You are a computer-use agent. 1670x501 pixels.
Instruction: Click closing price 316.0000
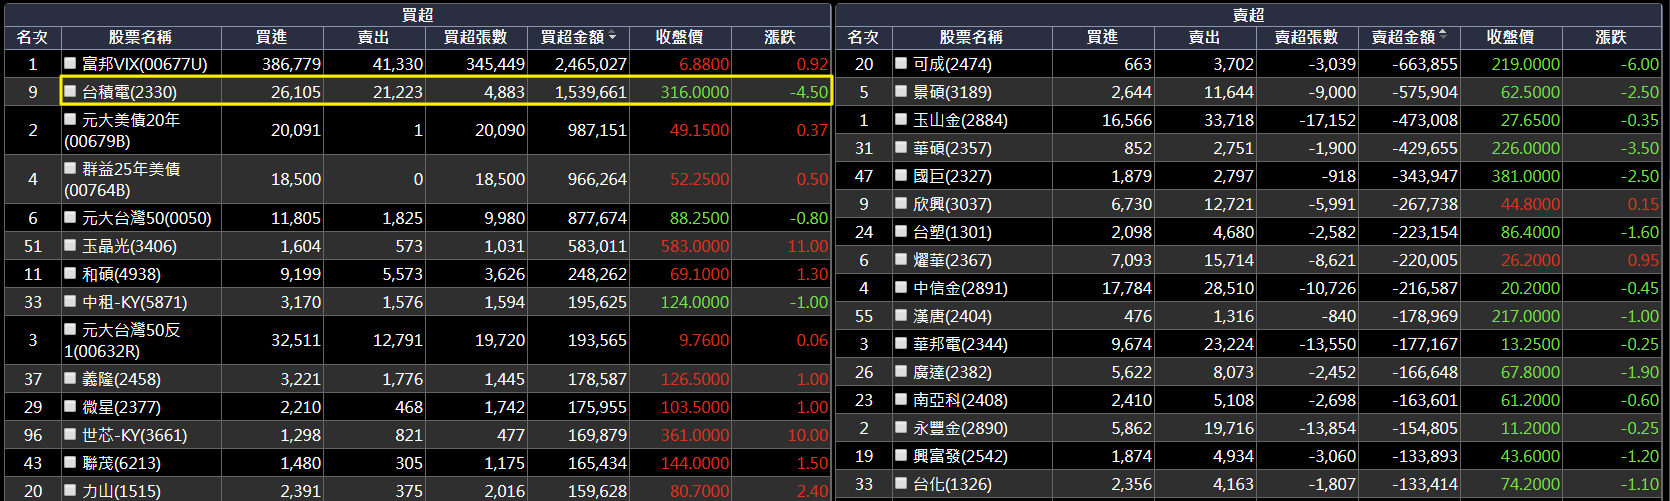pyautogui.click(x=695, y=92)
